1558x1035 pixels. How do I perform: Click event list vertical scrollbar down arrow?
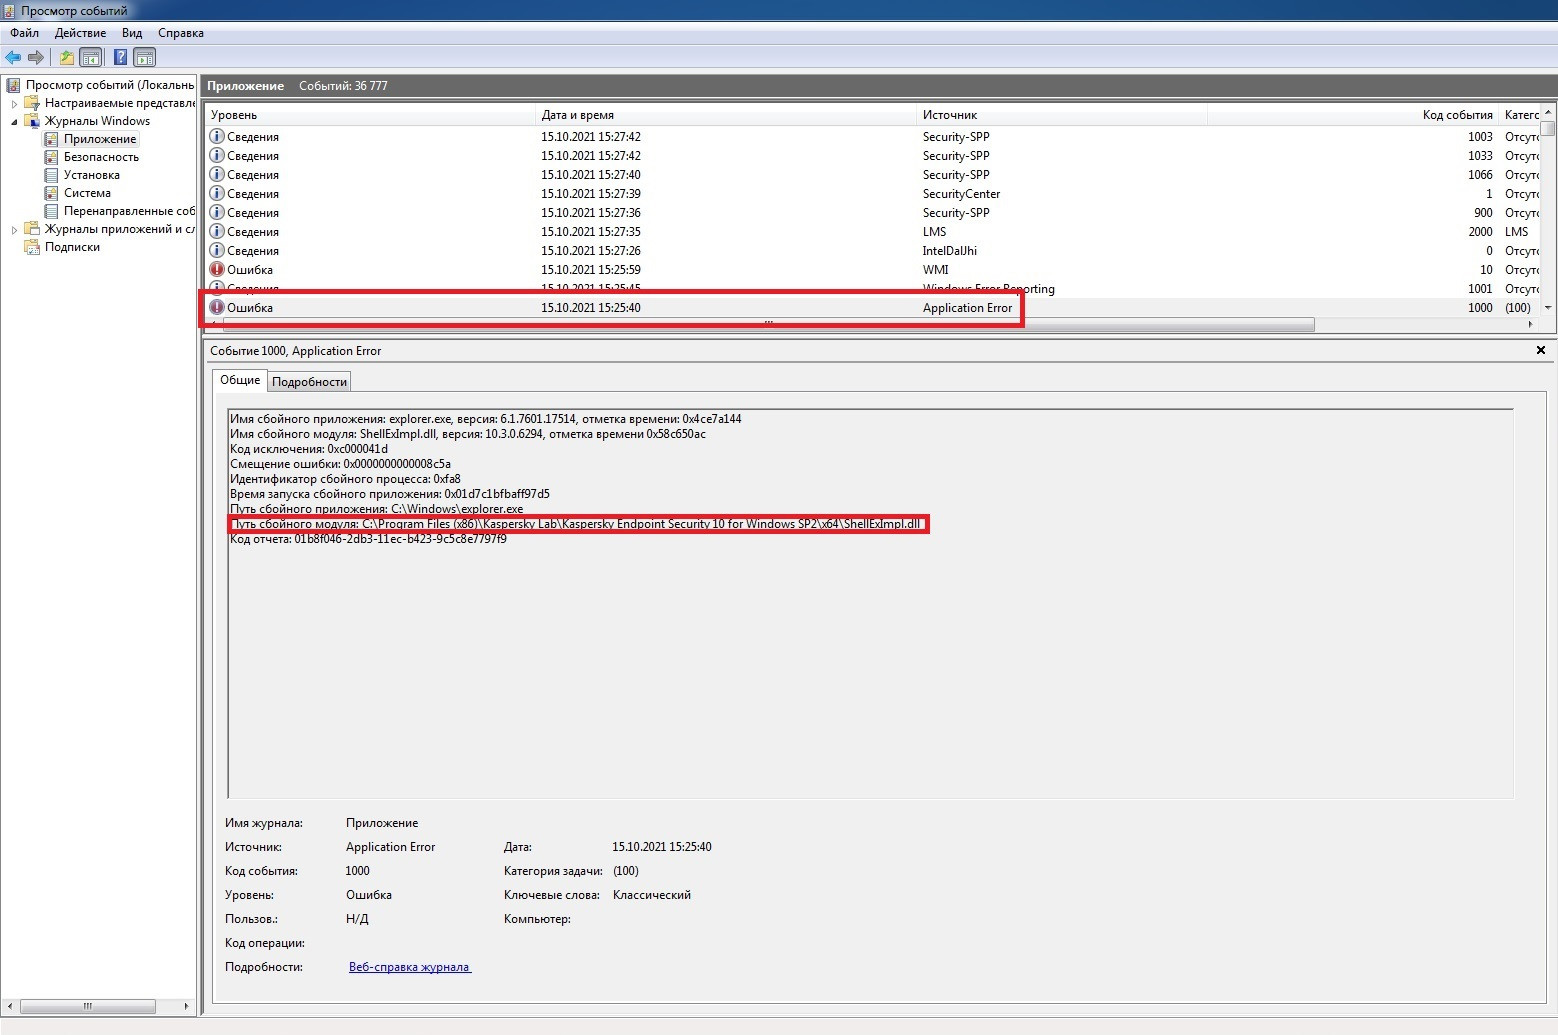click(1548, 308)
